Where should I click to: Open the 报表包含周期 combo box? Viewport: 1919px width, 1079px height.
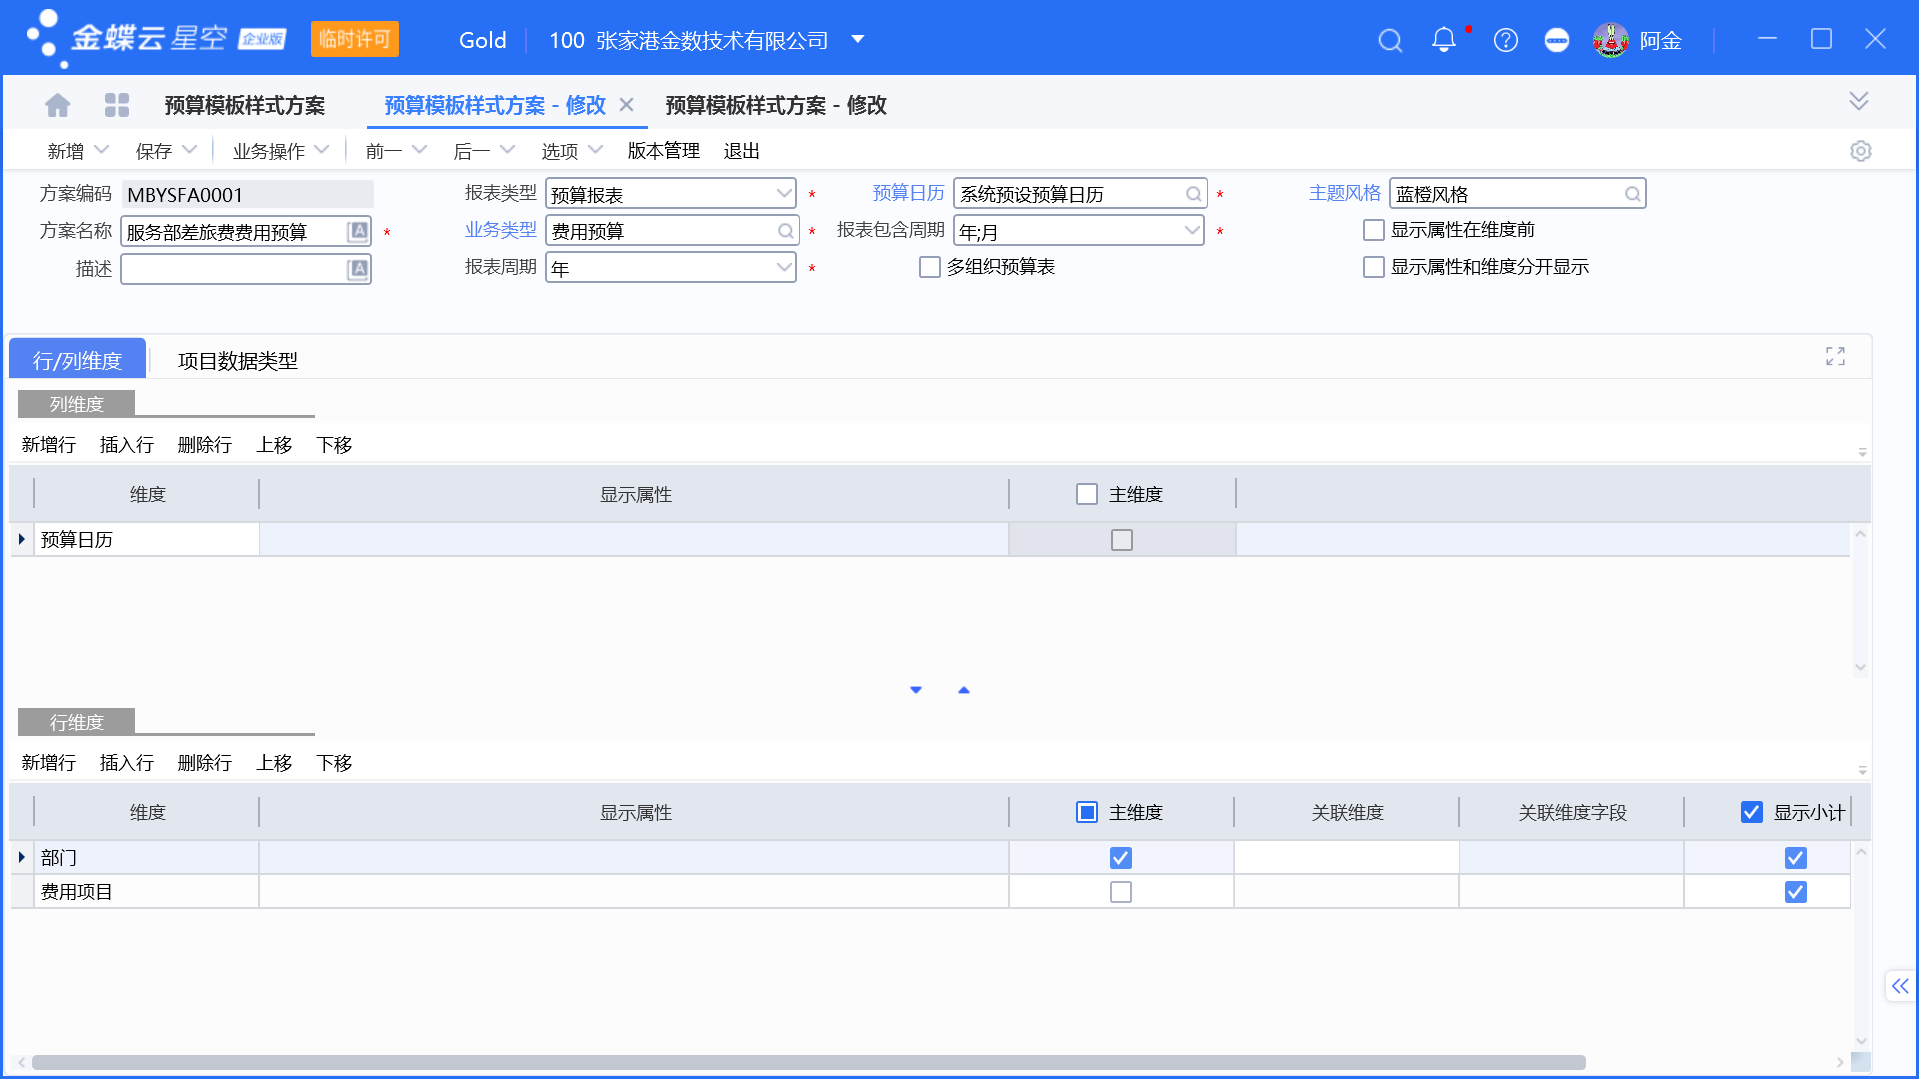point(1079,231)
